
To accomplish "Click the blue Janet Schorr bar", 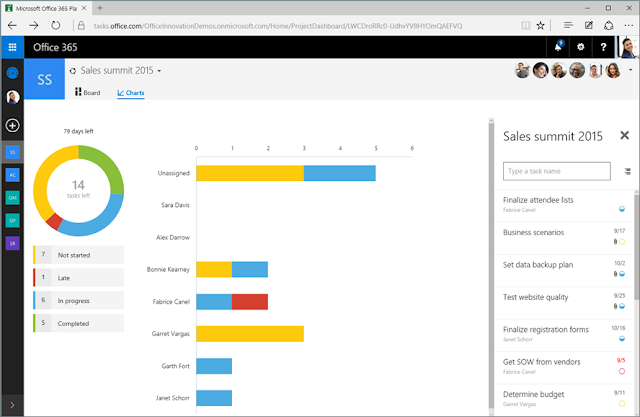I will click(x=214, y=398).
